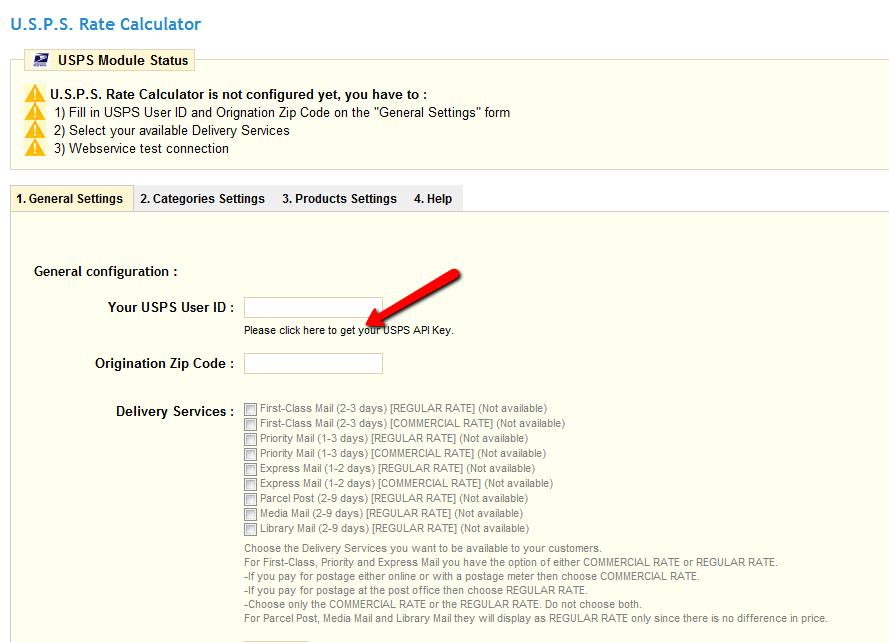889x642 pixels.
Task: Tick Express Mail REGULAR RATE checkbox
Action: click(x=250, y=469)
